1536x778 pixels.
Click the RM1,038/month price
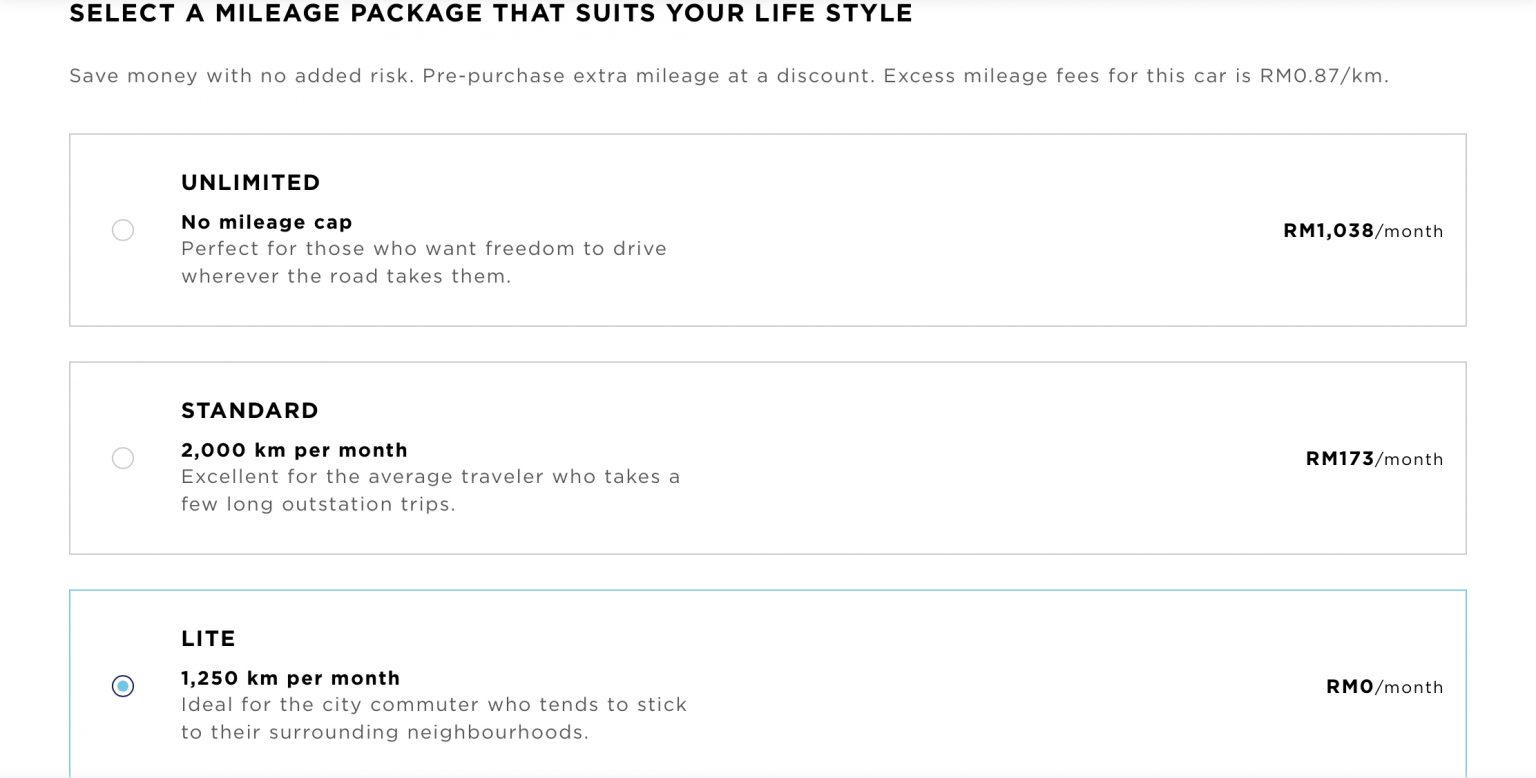coord(1363,231)
